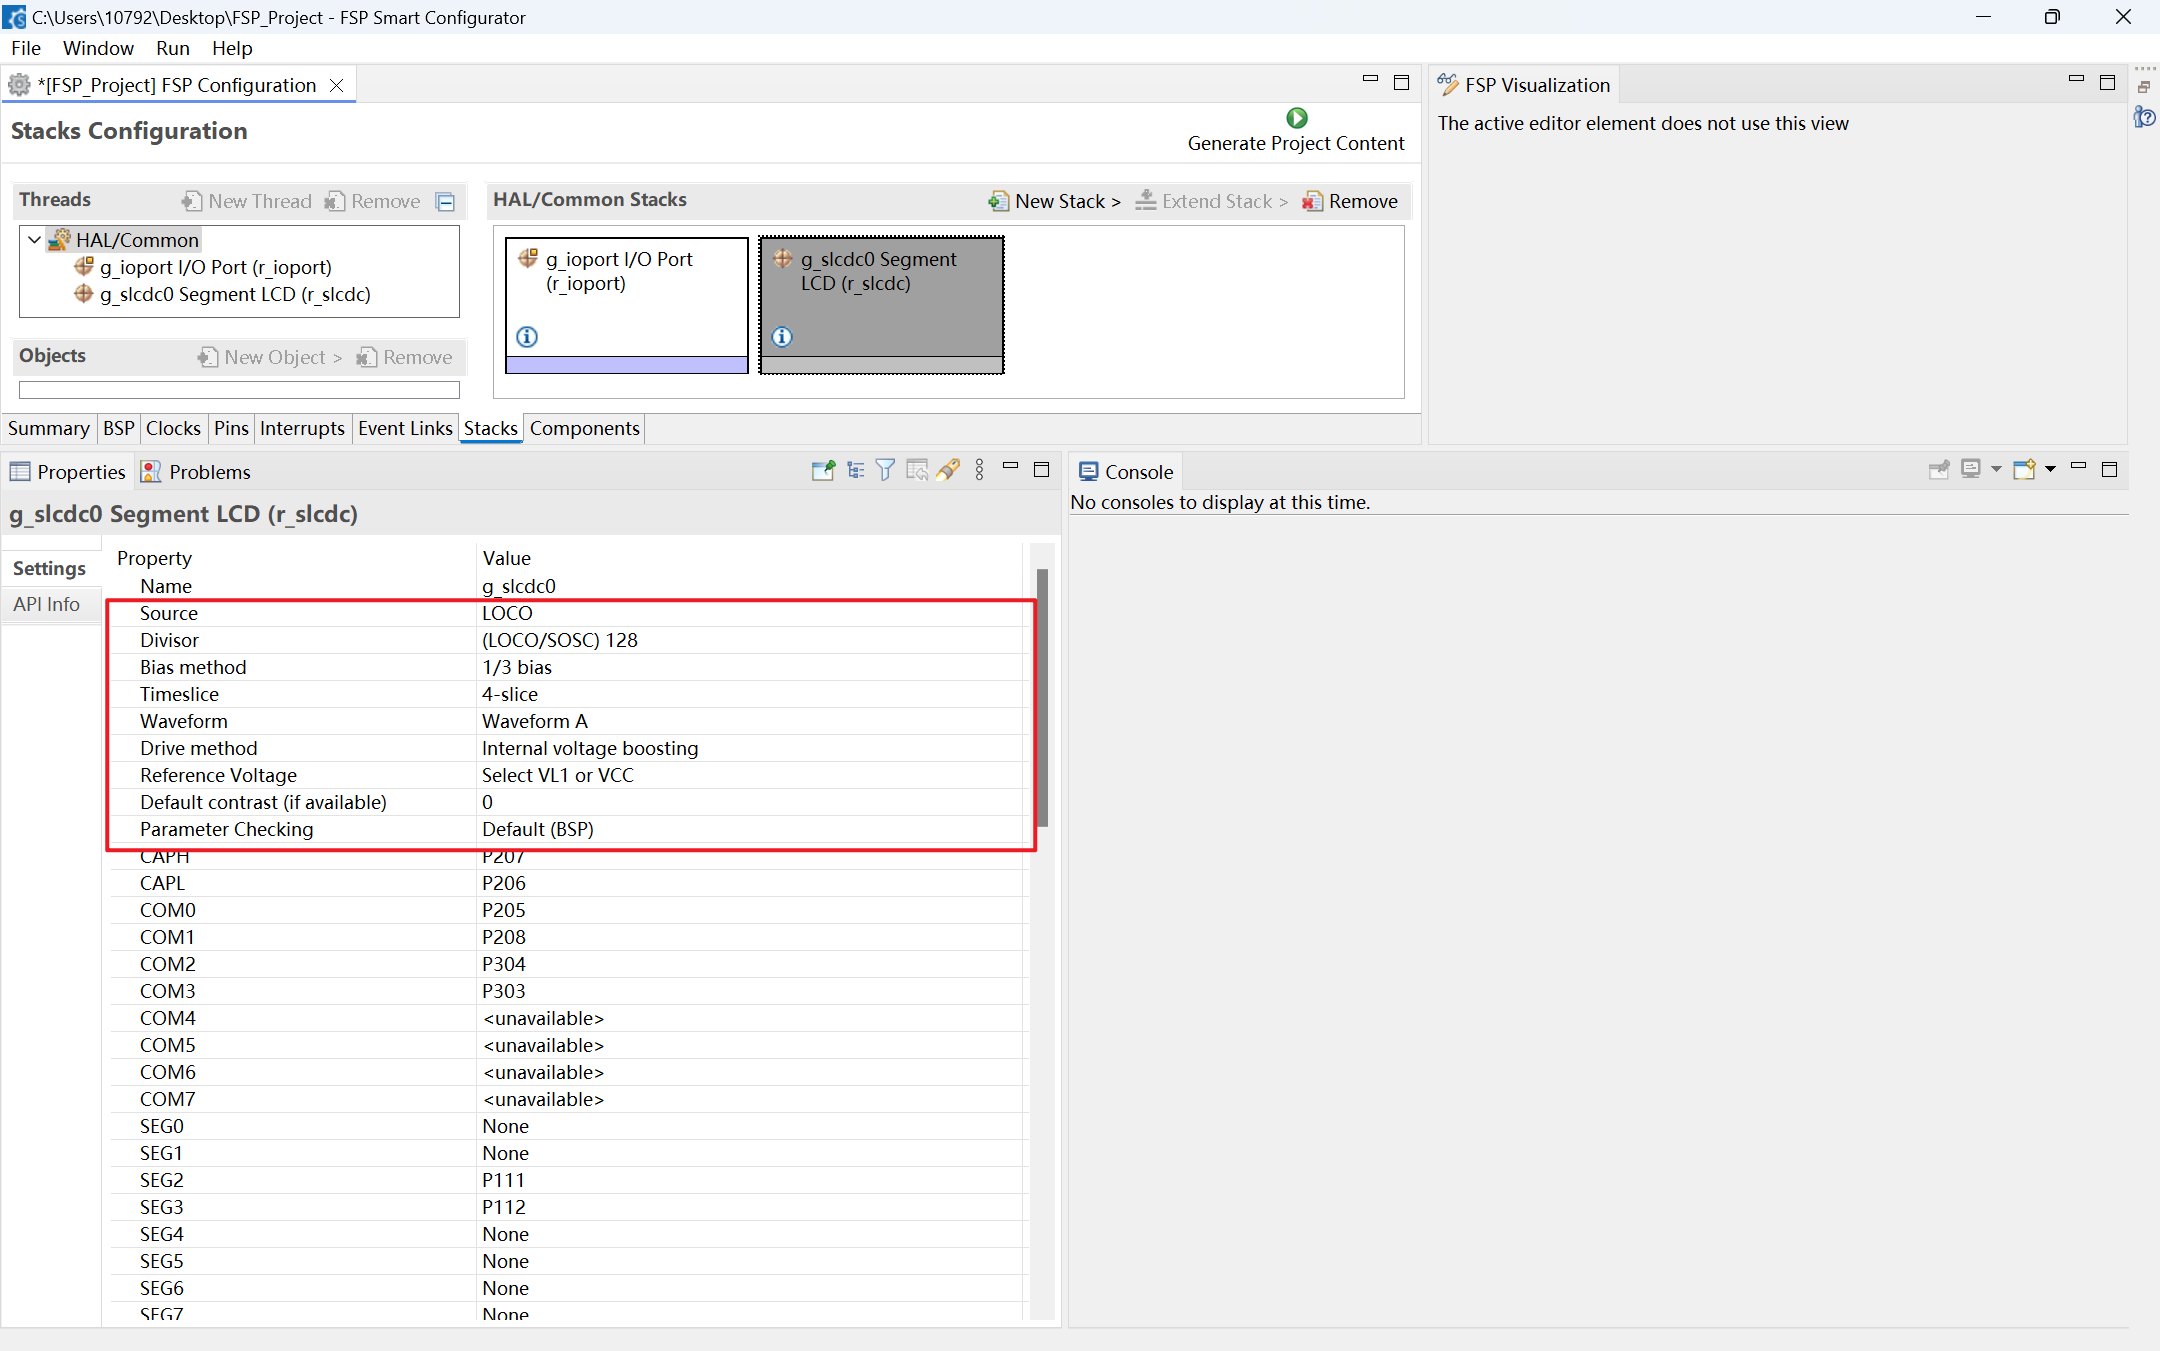This screenshot has width=2160, height=1351.
Task: Click the New Stack > button
Action: point(1055,201)
